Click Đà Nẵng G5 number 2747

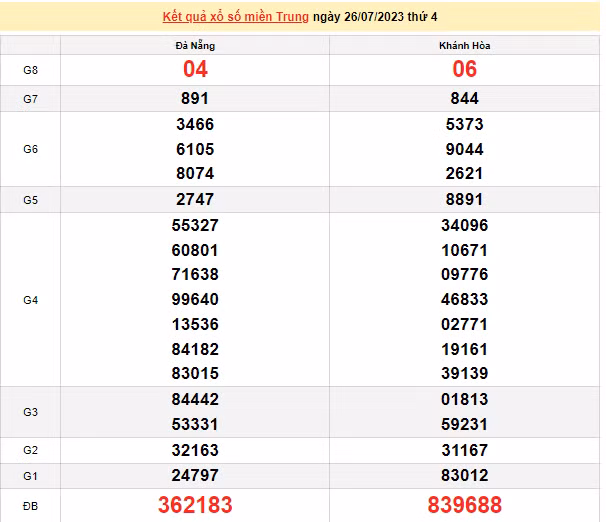click(x=195, y=200)
